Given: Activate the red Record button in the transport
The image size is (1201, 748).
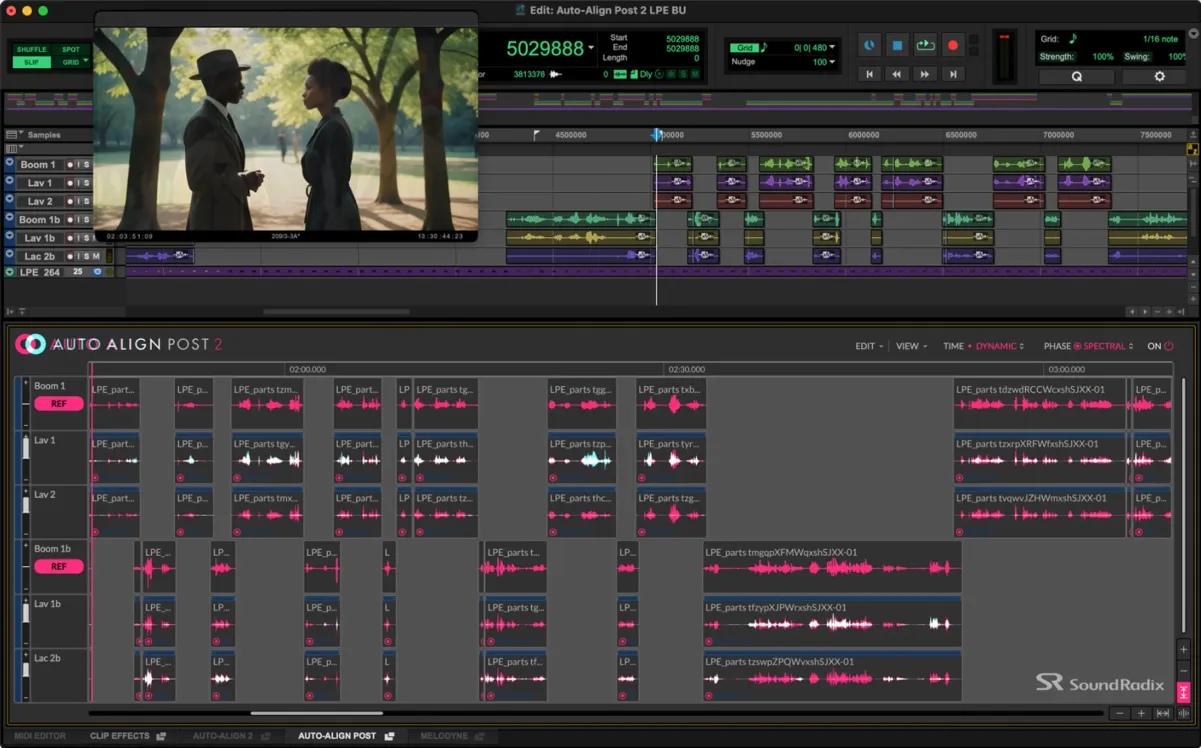Looking at the screenshot, I should (953, 45).
